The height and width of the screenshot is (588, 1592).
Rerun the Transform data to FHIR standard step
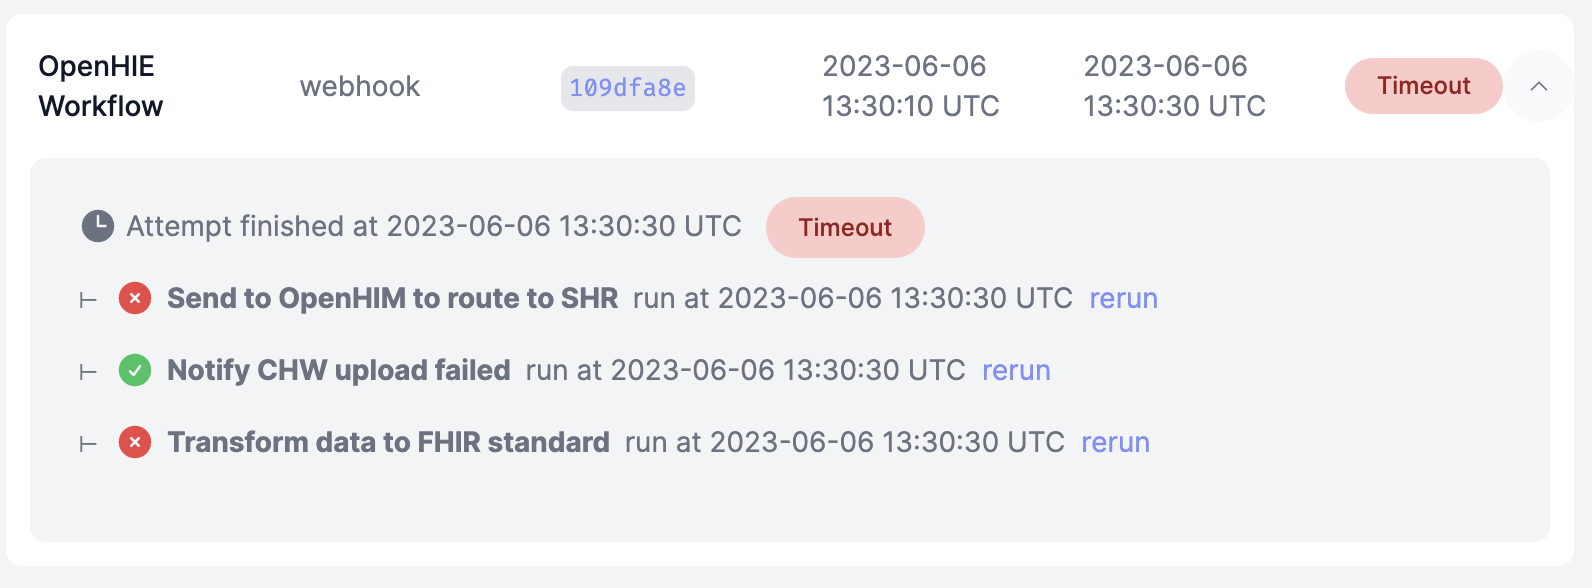pyautogui.click(x=1114, y=442)
